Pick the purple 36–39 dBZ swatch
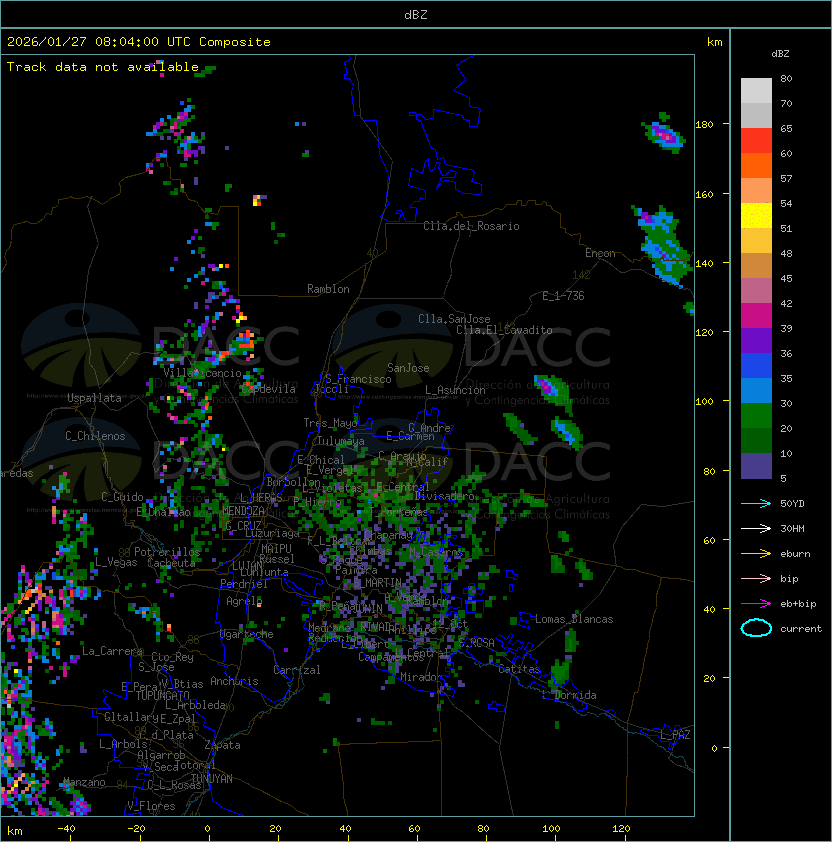Screen dimensions: 832x842 tap(756, 340)
